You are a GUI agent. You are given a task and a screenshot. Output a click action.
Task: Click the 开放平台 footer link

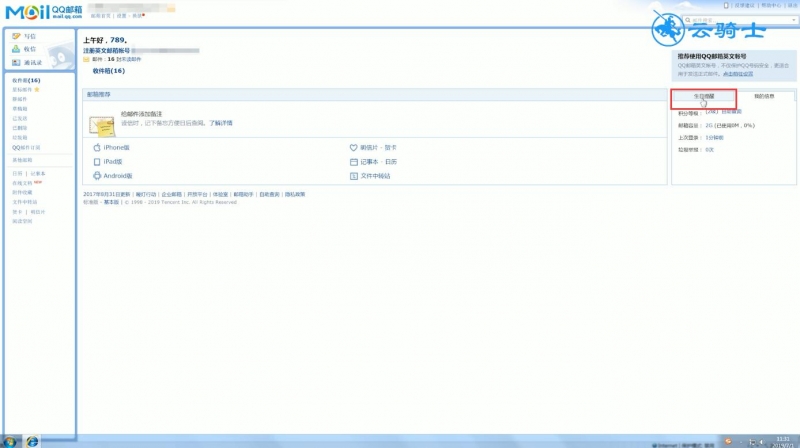(x=197, y=194)
